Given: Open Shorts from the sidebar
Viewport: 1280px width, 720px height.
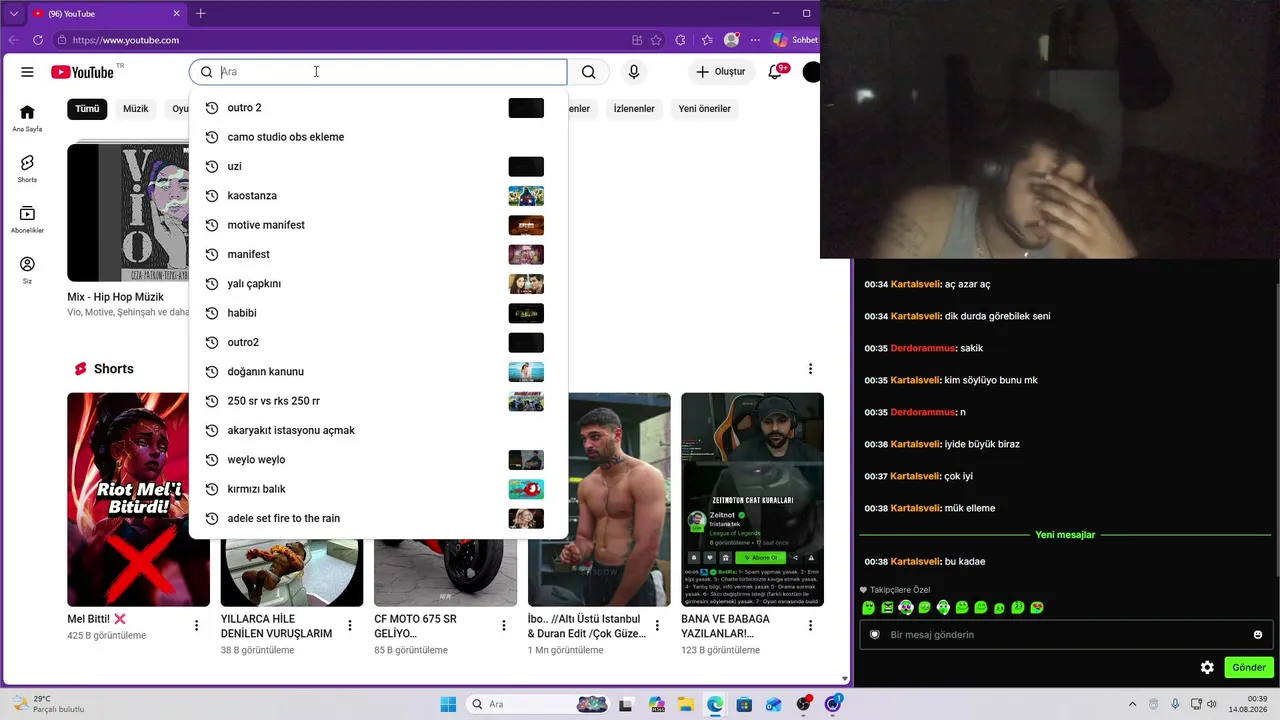Looking at the screenshot, I should 27,169.
